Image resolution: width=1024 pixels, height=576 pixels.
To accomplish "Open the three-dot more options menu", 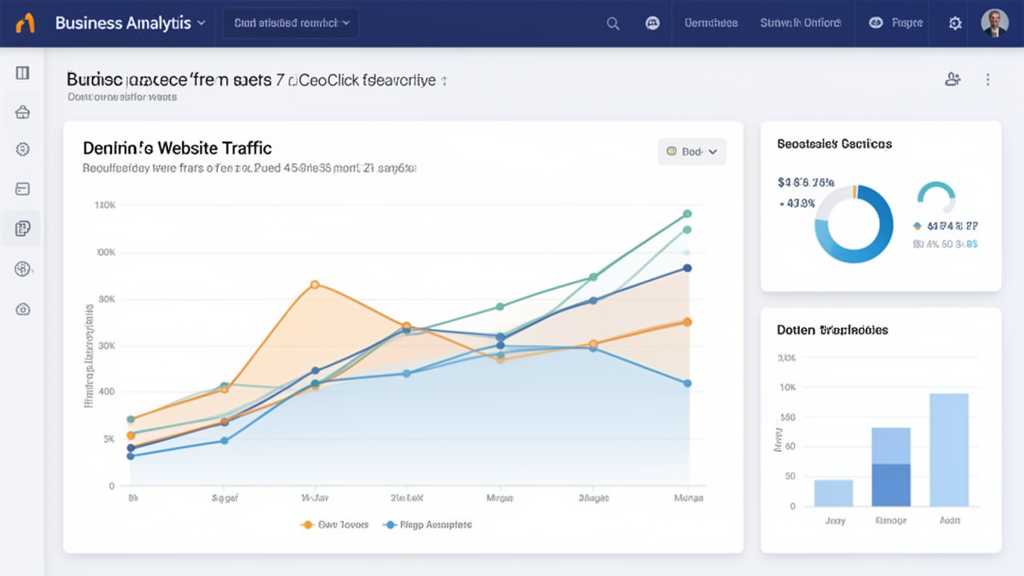I will click(x=988, y=80).
